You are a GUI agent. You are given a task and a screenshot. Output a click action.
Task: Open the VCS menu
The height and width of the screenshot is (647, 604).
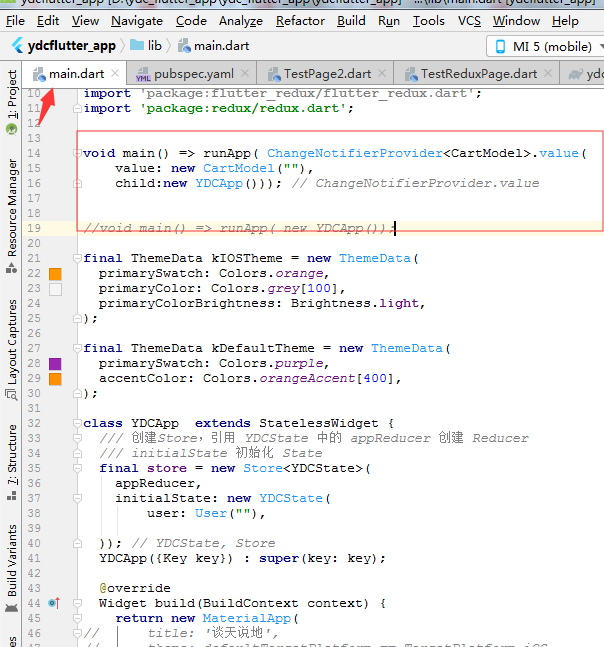tap(470, 21)
